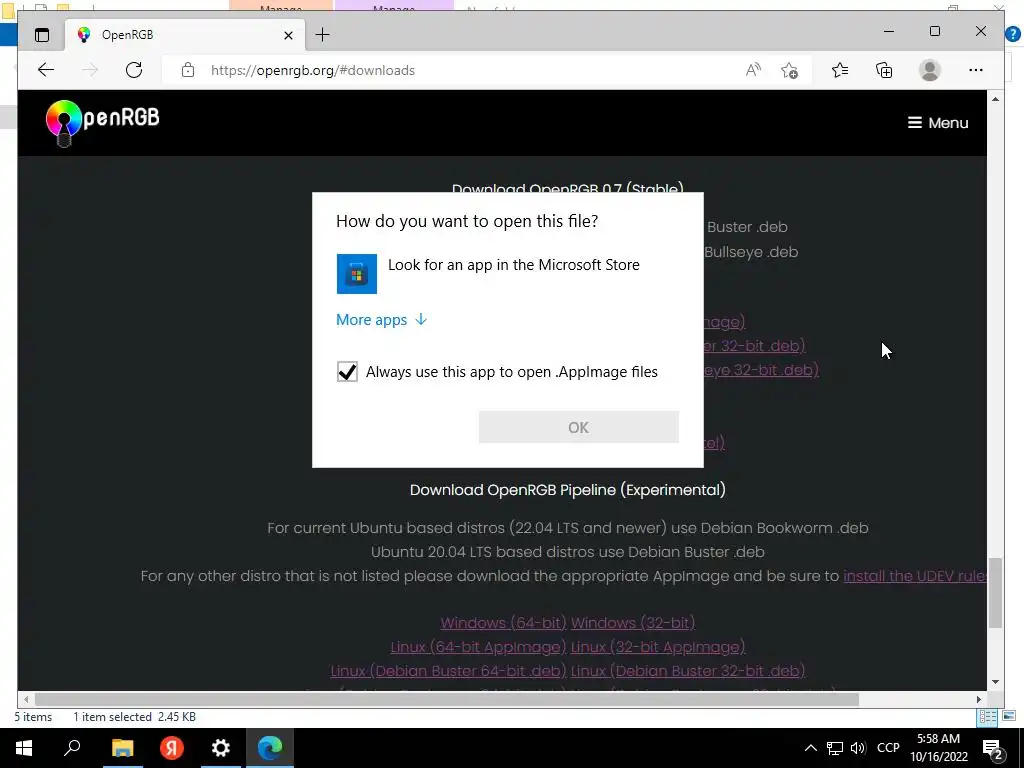Open Read aloud in address bar
1024x768 pixels.
tap(753, 70)
